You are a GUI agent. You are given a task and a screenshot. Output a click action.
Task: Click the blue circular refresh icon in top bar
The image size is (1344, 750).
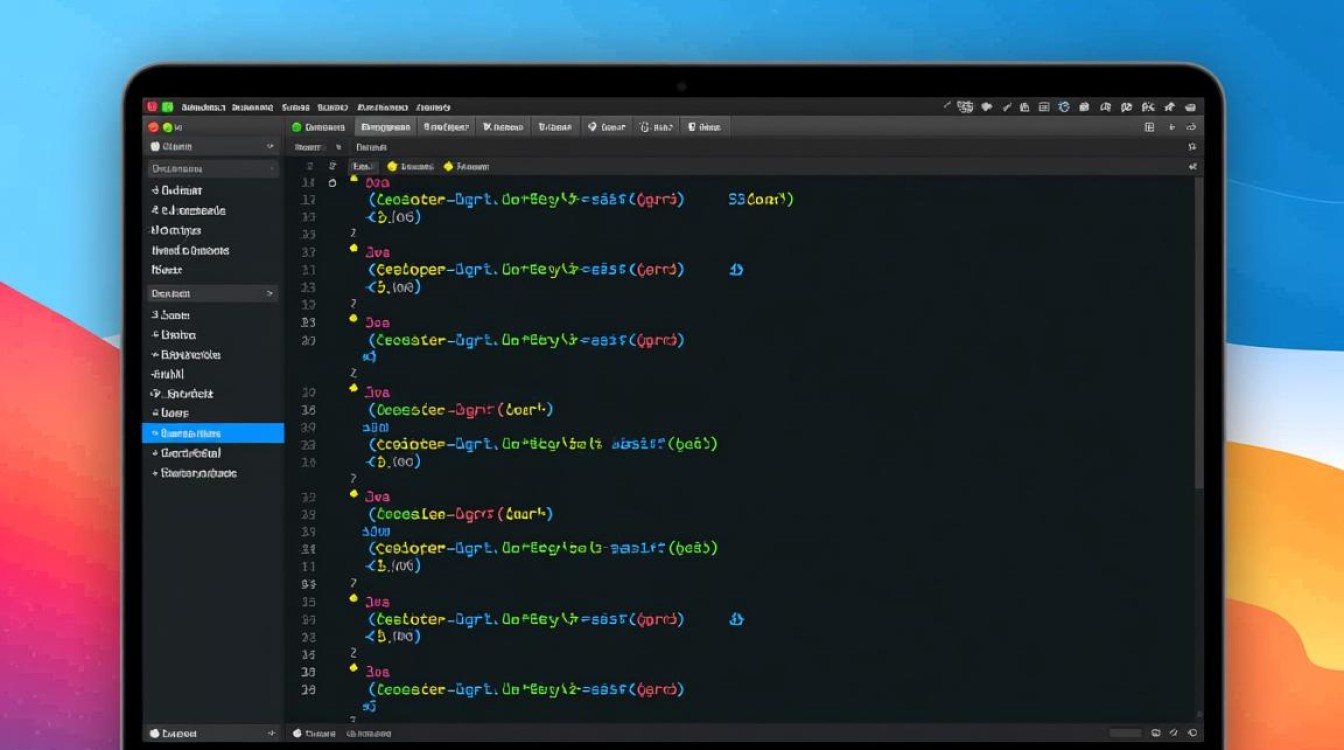[x=1064, y=107]
